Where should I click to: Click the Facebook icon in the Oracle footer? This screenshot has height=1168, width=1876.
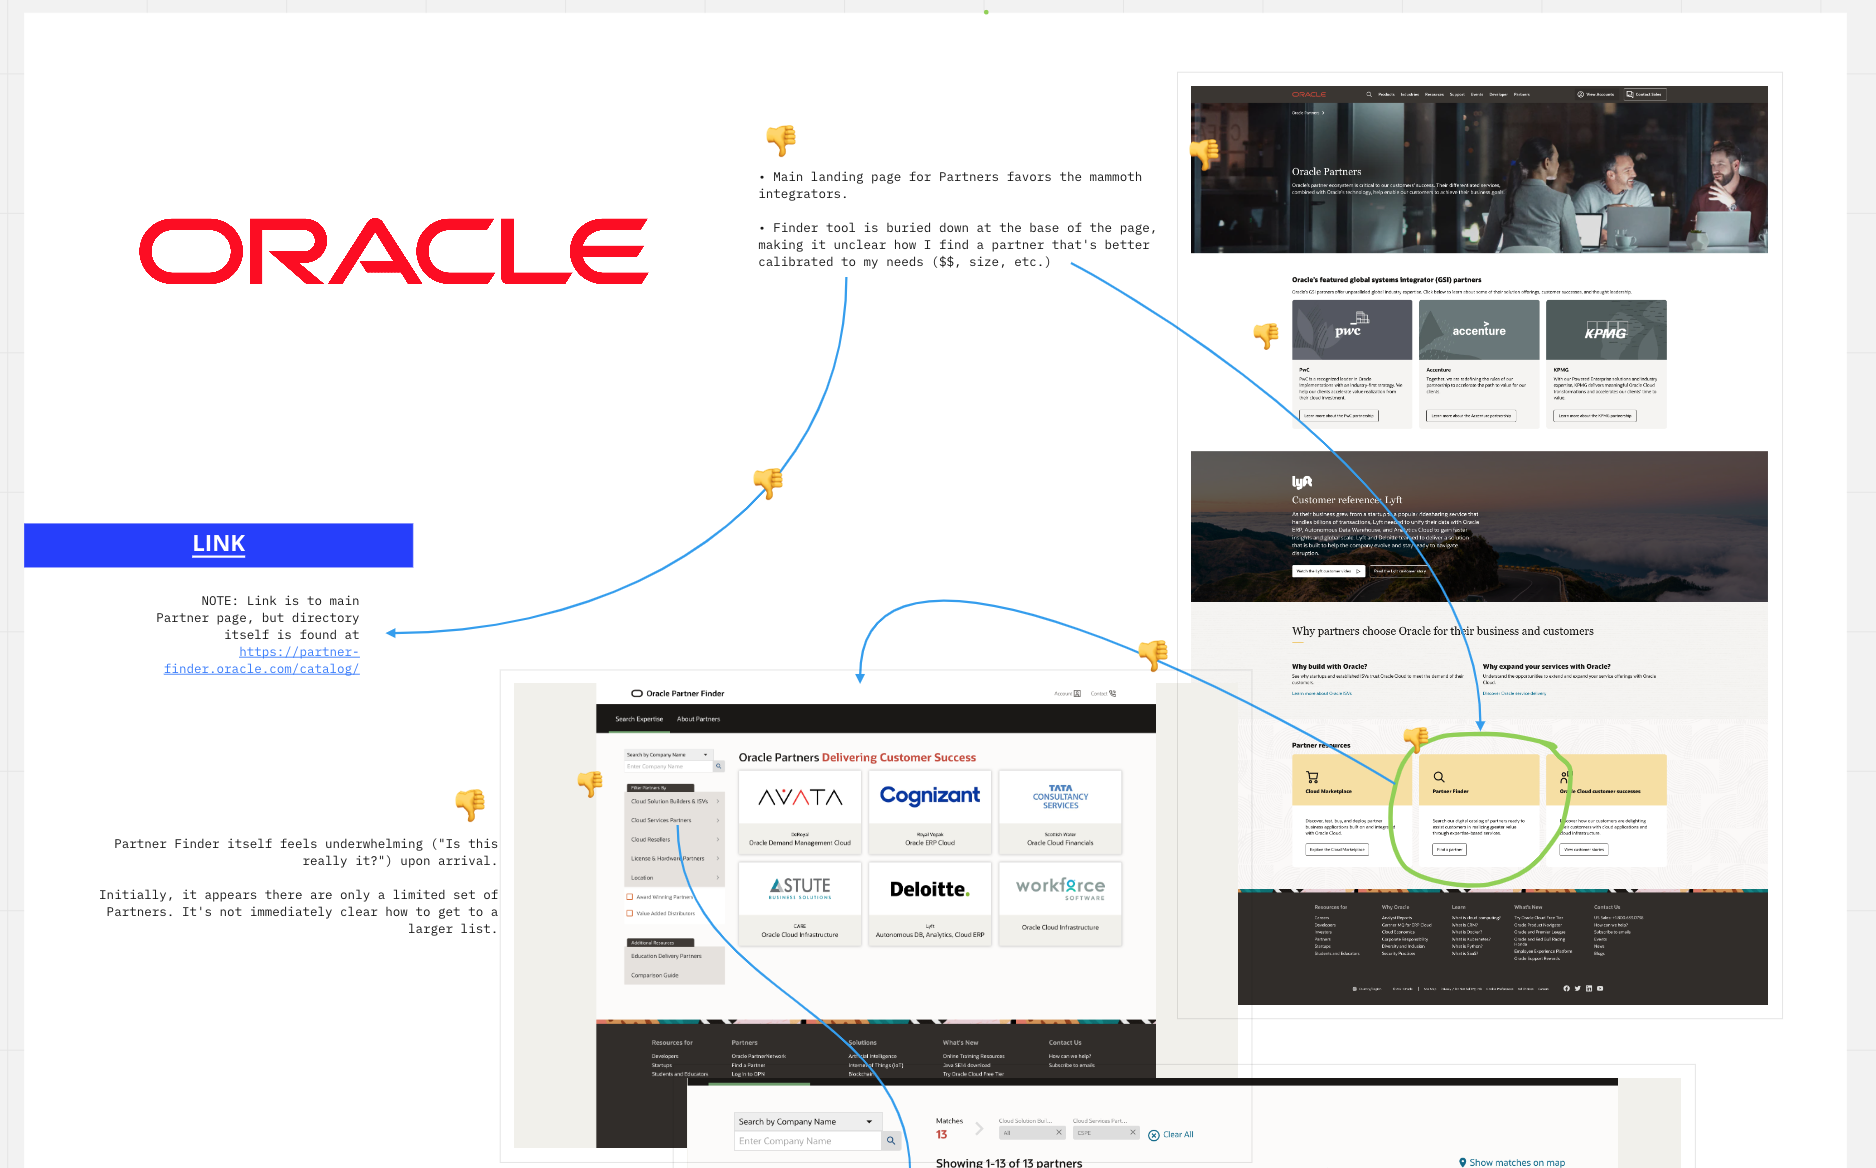point(1566,988)
